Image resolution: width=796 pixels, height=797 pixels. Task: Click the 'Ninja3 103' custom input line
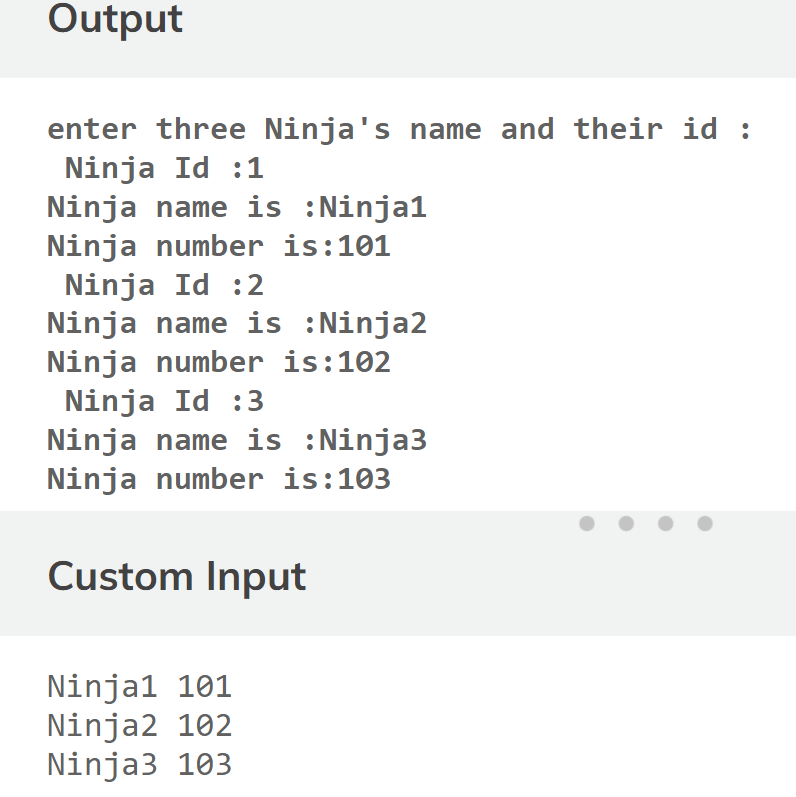[140, 765]
